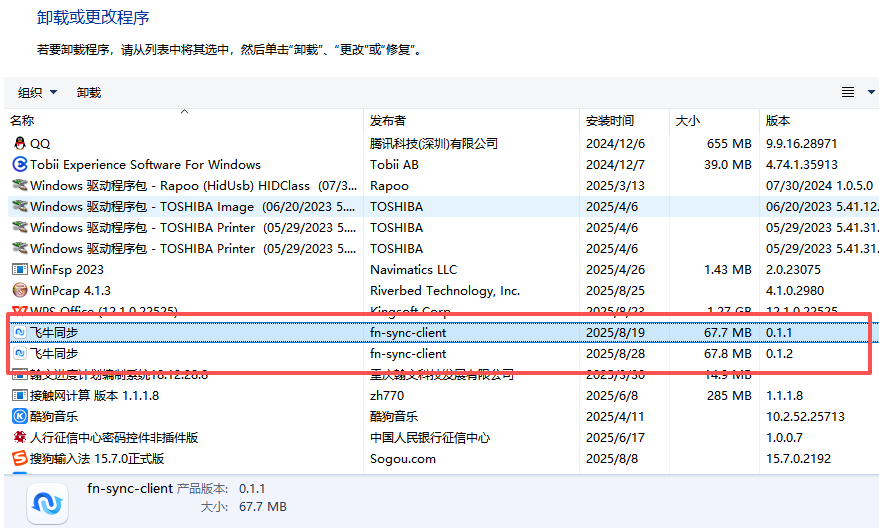Click version 2.0.23075 cell
The image size is (879, 528).
point(793,270)
